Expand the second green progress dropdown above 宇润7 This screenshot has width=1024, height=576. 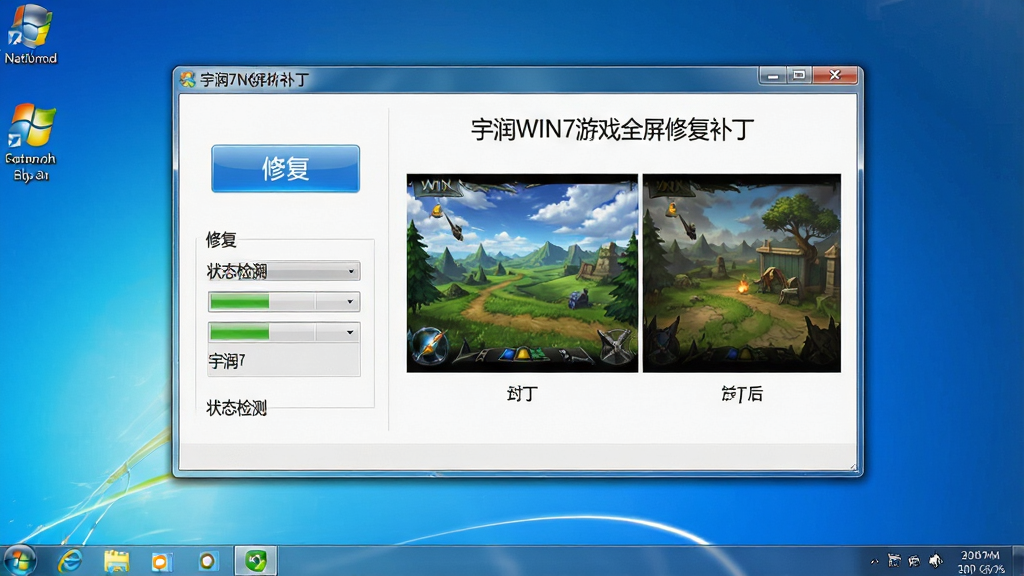(350, 332)
